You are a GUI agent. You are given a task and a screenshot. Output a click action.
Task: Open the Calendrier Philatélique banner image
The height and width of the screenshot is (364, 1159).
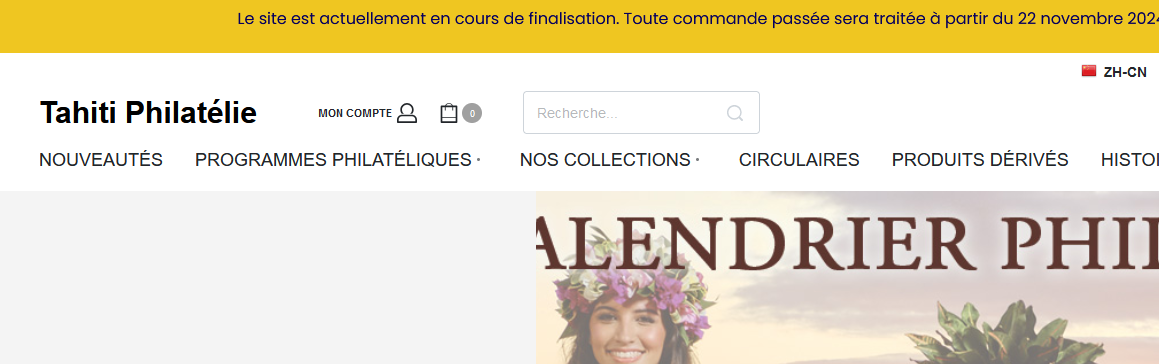(x=847, y=277)
